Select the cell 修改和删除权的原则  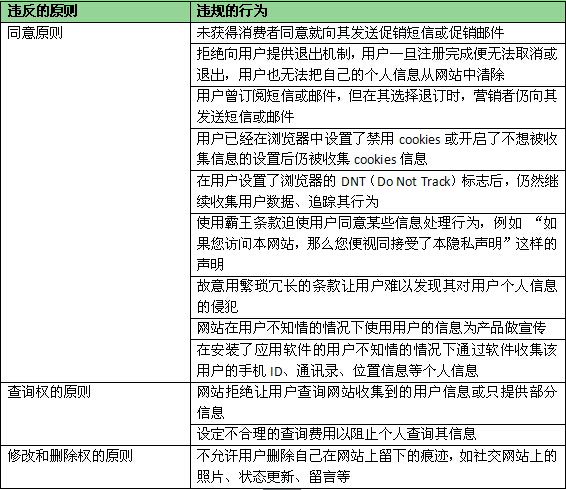pos(95,467)
